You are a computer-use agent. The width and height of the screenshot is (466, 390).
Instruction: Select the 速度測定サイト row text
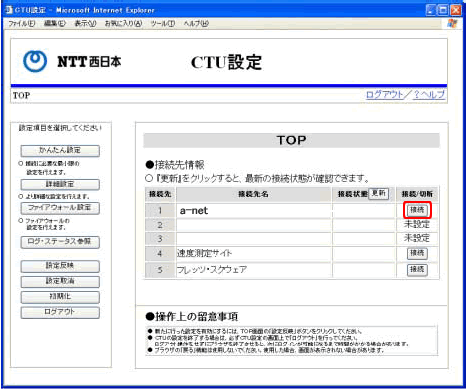204,253
